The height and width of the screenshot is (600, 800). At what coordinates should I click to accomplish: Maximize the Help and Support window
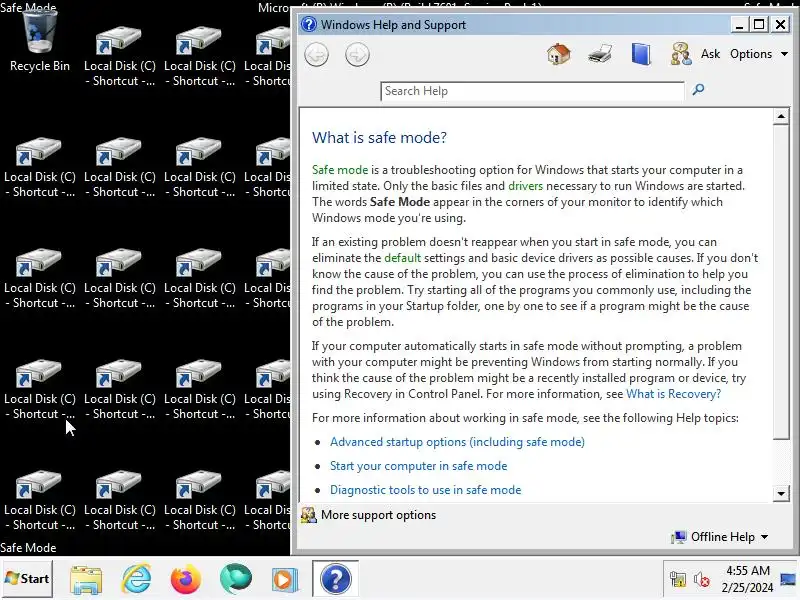point(759,24)
